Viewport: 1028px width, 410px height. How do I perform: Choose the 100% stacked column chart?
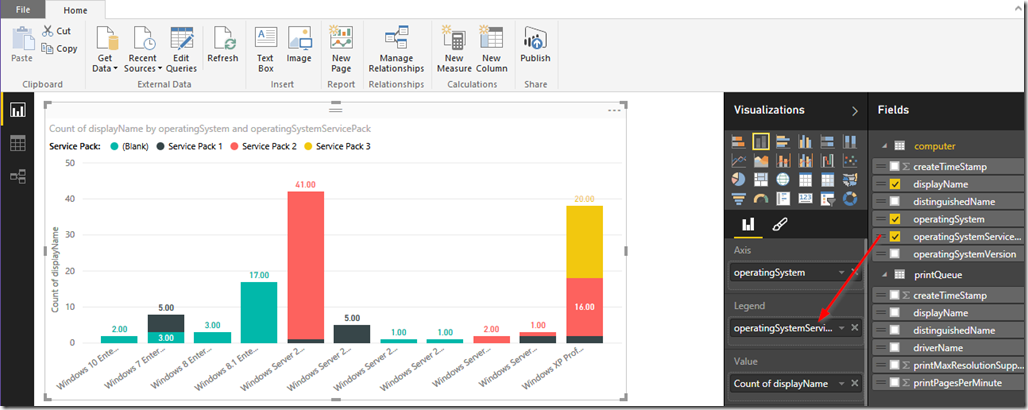[x=850, y=142]
